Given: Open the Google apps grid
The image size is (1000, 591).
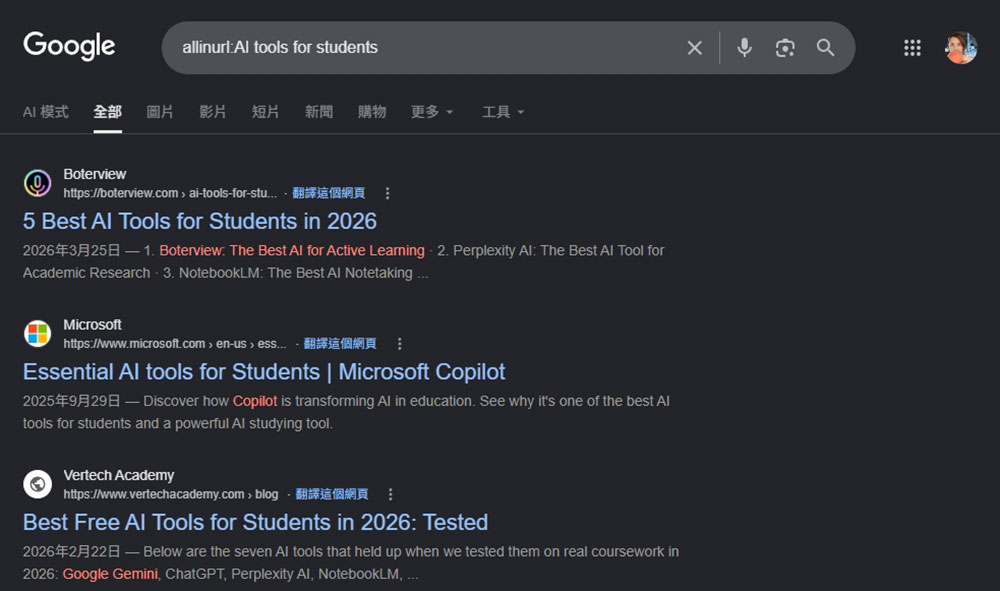Looking at the screenshot, I should (x=912, y=48).
